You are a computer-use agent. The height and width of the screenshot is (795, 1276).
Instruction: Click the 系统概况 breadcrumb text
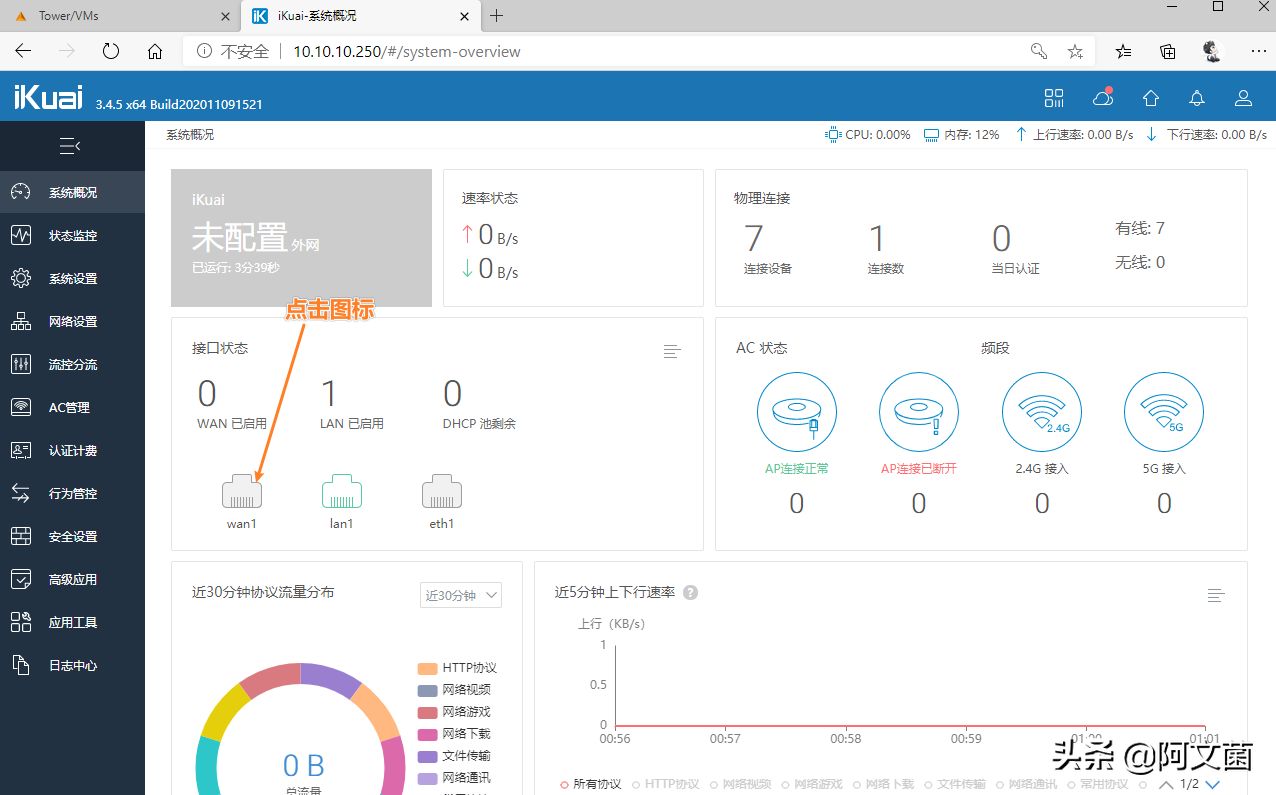[190, 134]
